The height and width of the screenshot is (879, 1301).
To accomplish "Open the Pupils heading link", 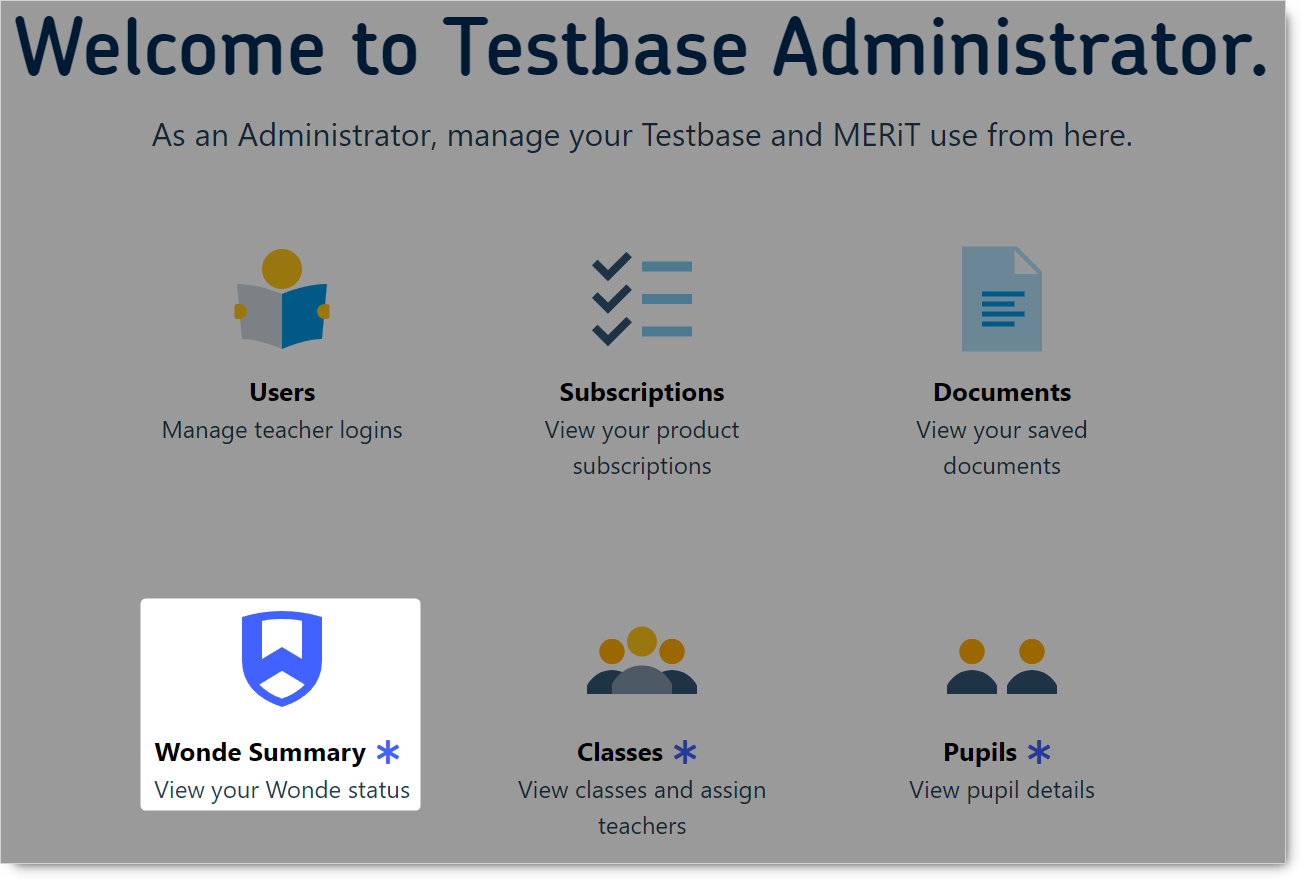I will pos(980,752).
